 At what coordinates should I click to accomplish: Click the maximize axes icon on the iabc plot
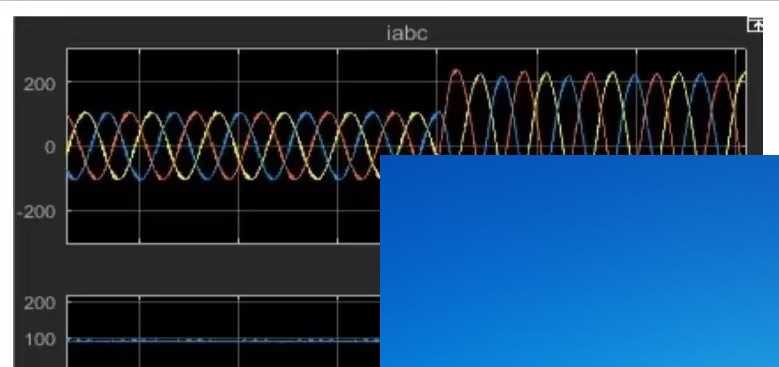tap(755, 24)
